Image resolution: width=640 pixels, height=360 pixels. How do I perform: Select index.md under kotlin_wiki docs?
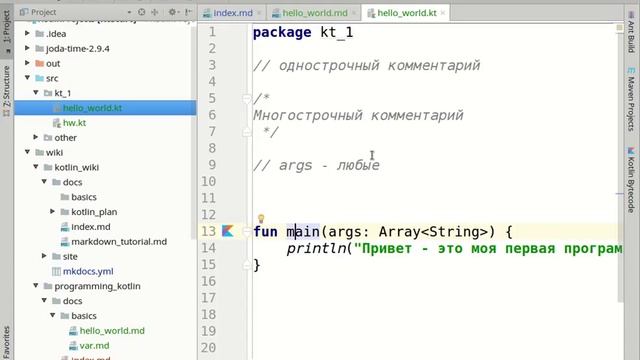coord(91,227)
